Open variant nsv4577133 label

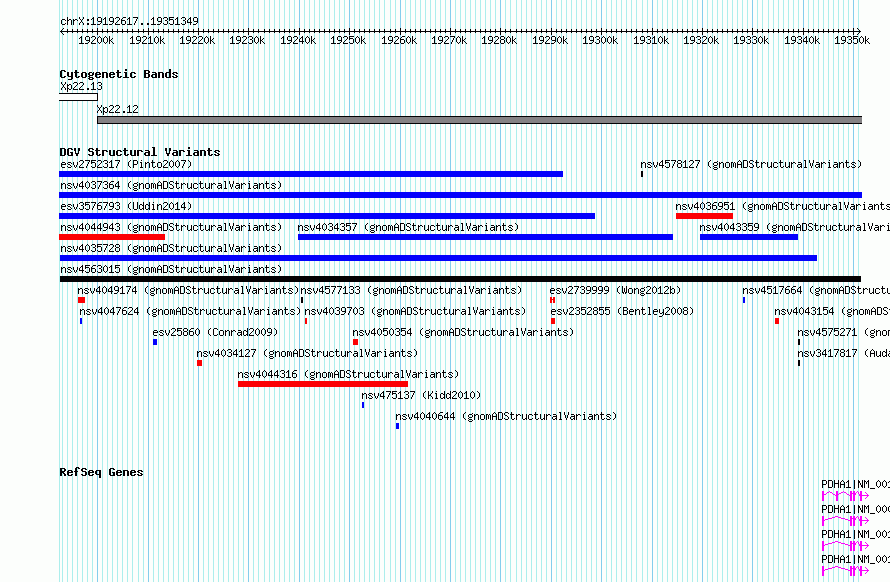(411, 290)
